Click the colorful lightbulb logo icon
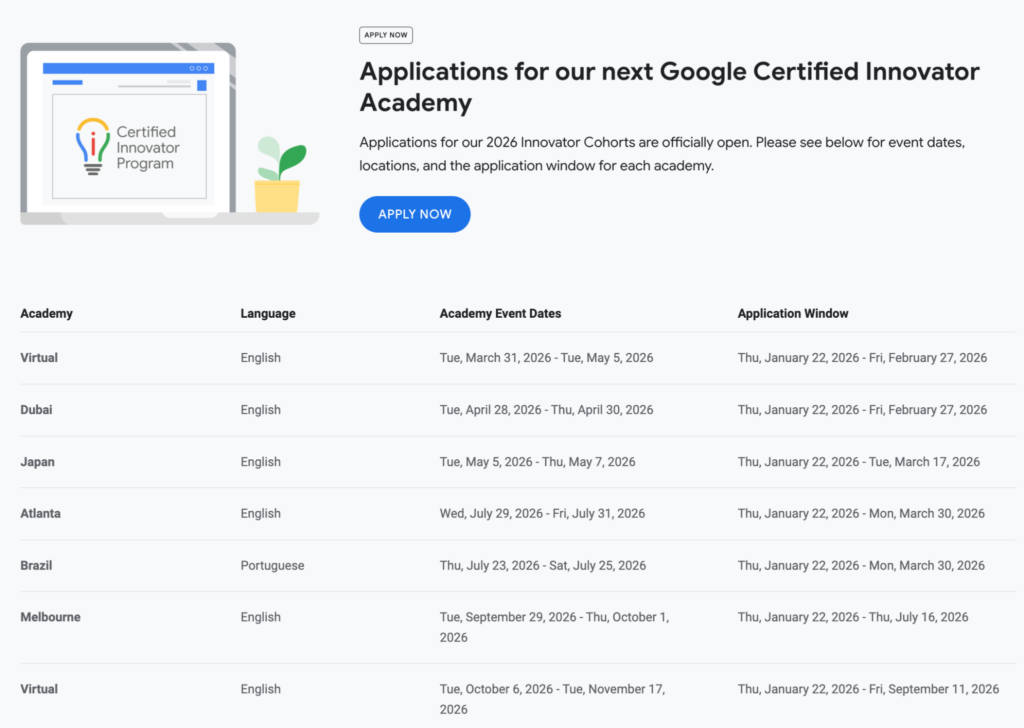The height and width of the screenshot is (728, 1024). [93, 146]
